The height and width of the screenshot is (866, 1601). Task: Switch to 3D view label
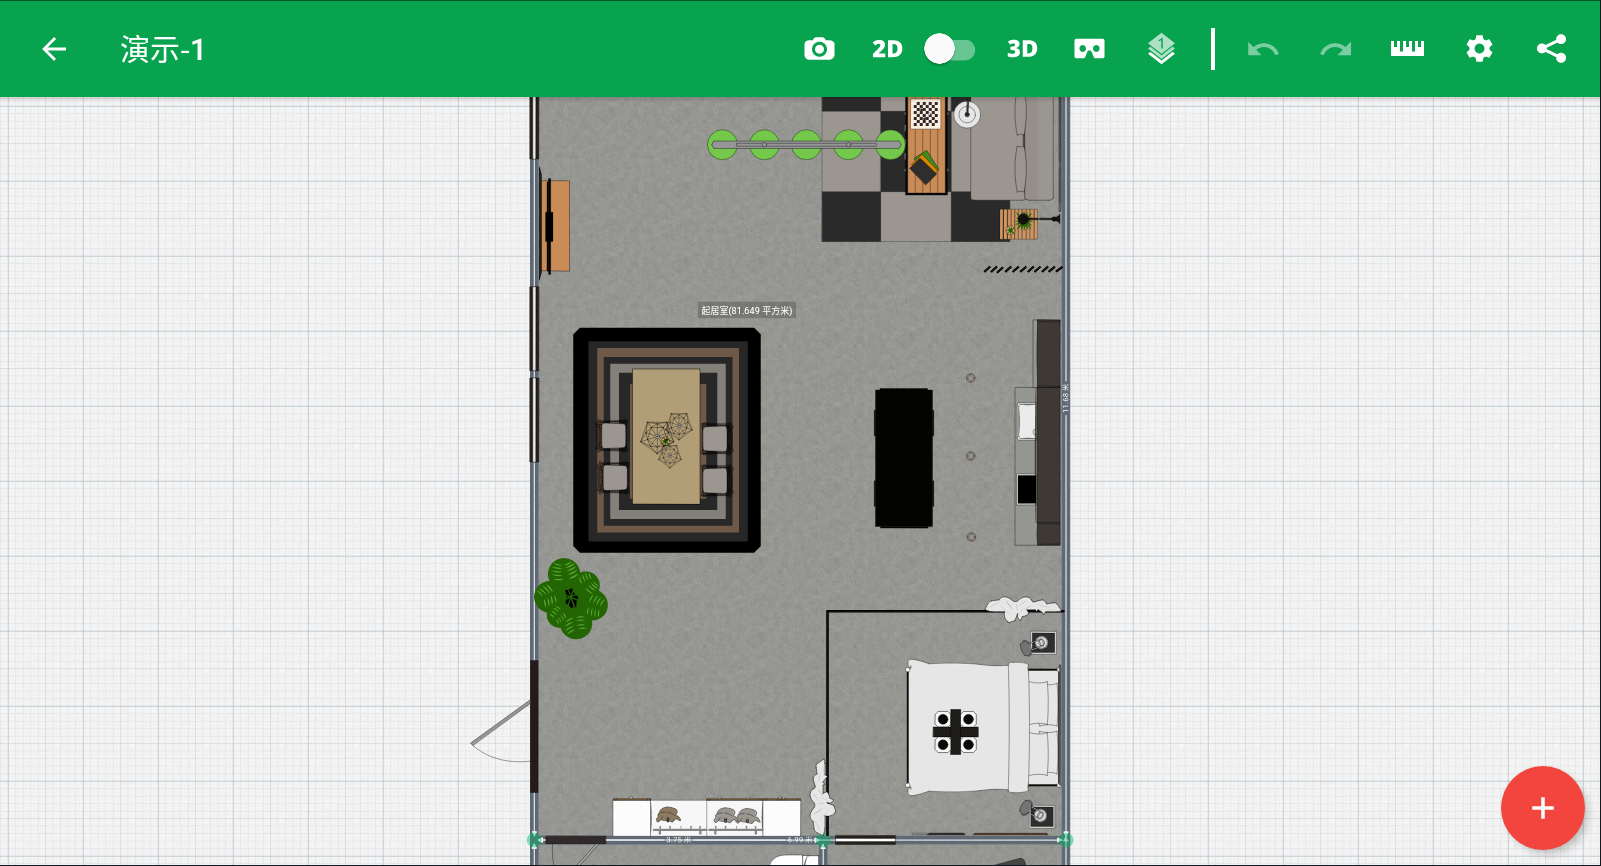[1022, 49]
